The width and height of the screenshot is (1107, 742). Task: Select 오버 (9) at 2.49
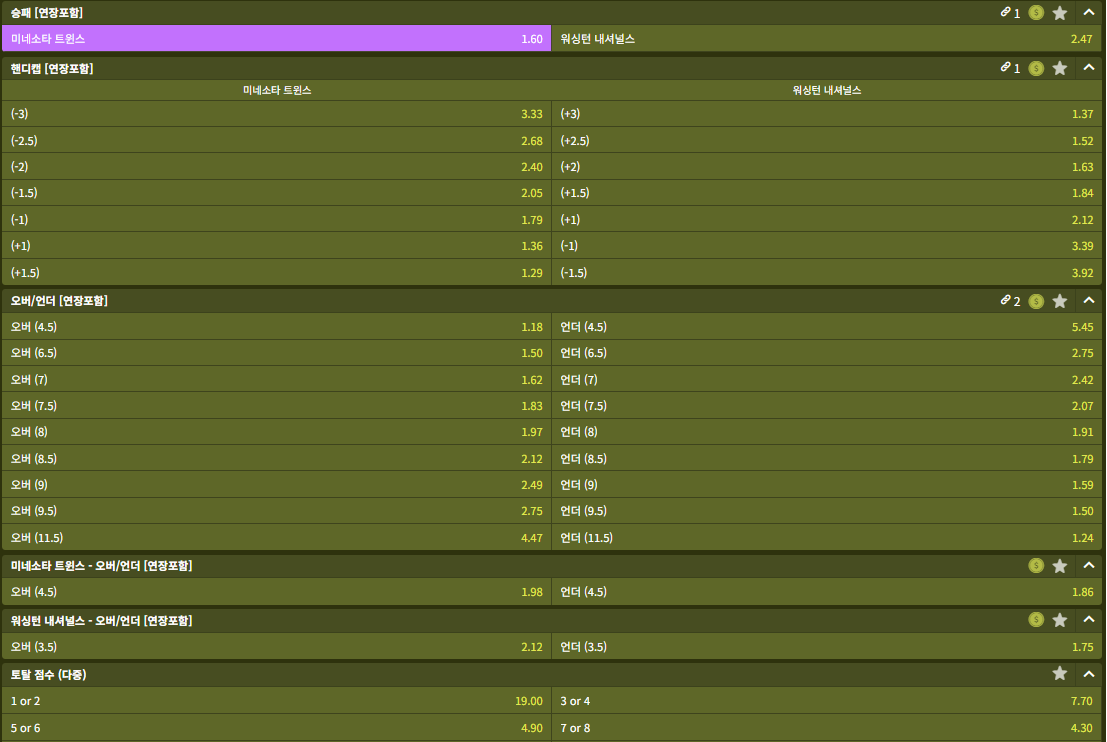pos(276,485)
